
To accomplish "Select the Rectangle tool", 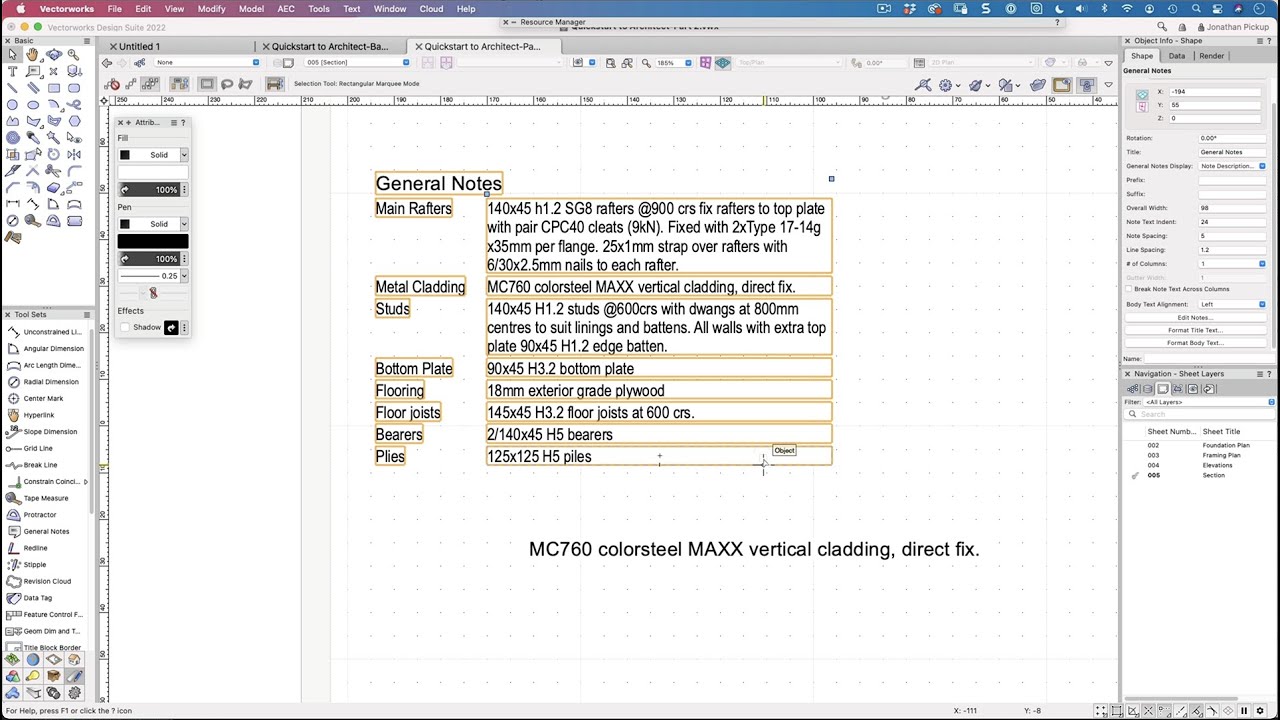I will click(54, 87).
